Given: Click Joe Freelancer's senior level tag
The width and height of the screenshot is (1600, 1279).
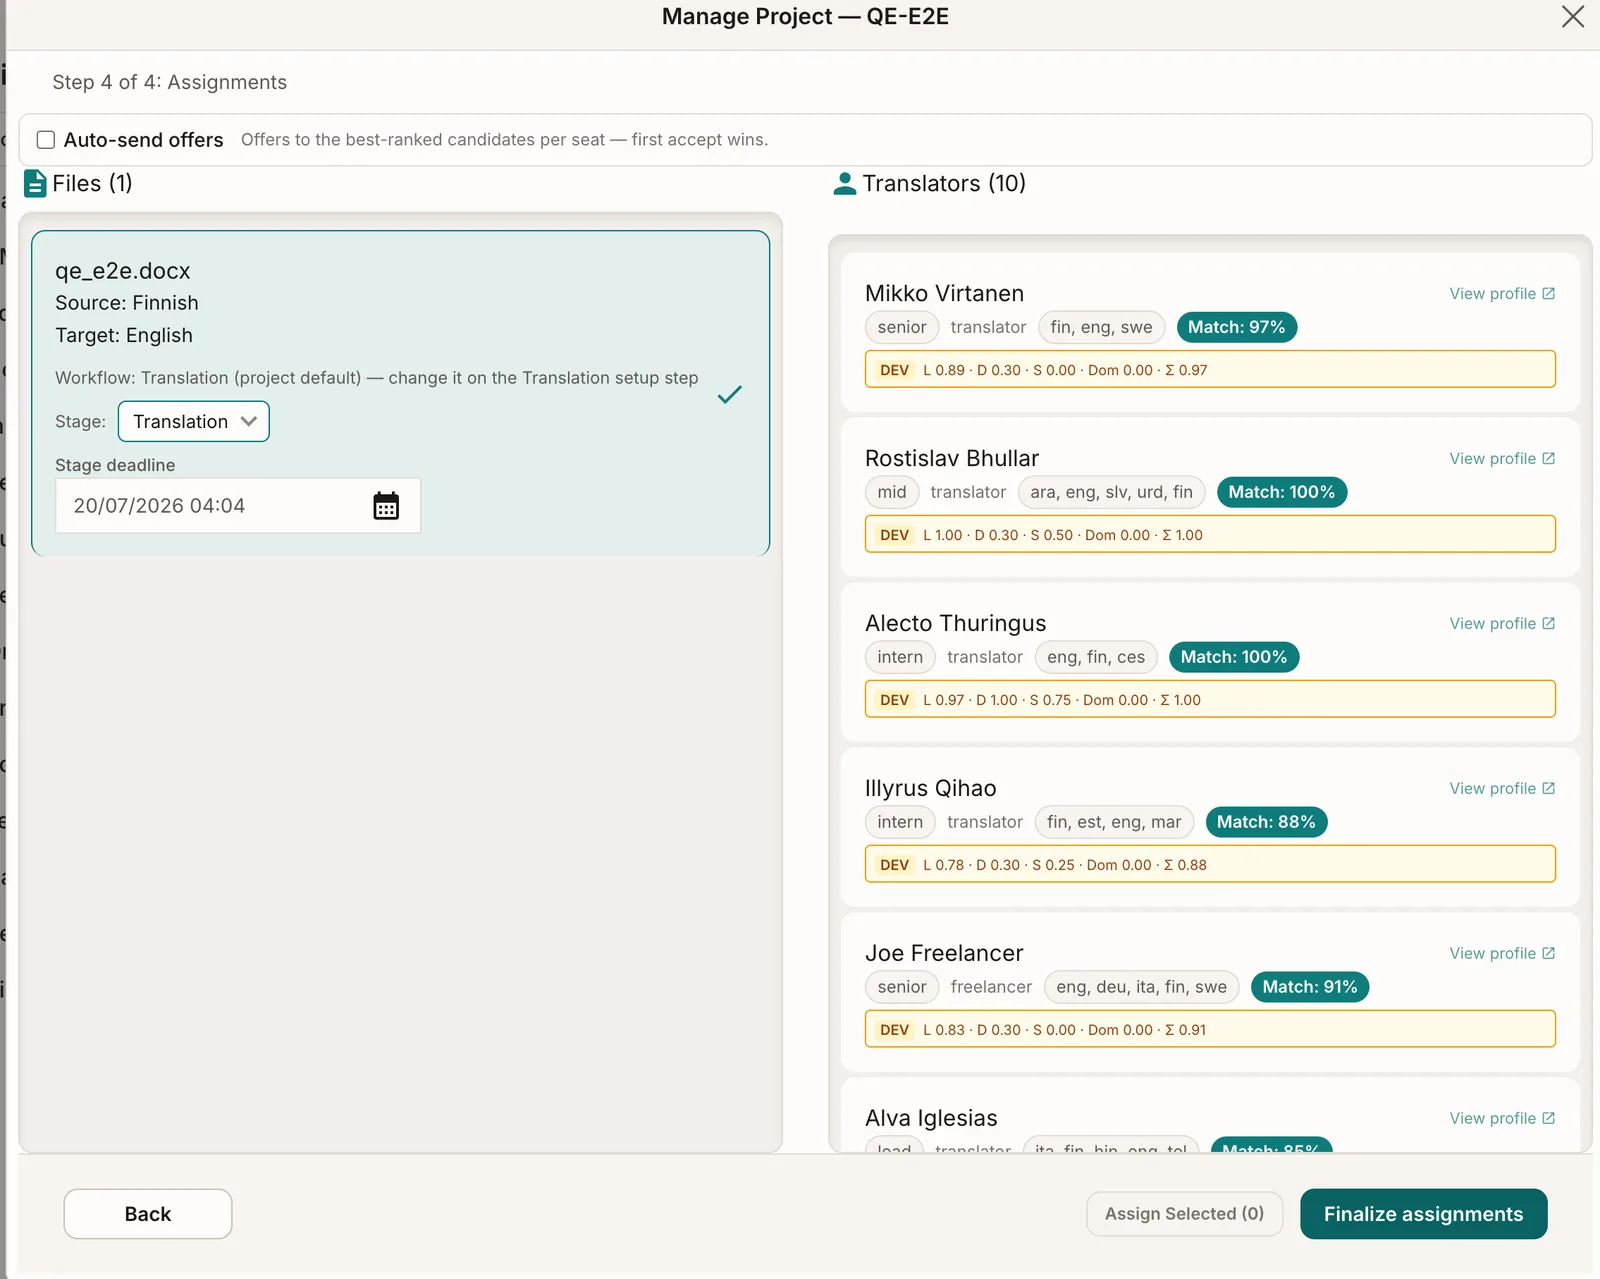Looking at the screenshot, I should tap(902, 987).
